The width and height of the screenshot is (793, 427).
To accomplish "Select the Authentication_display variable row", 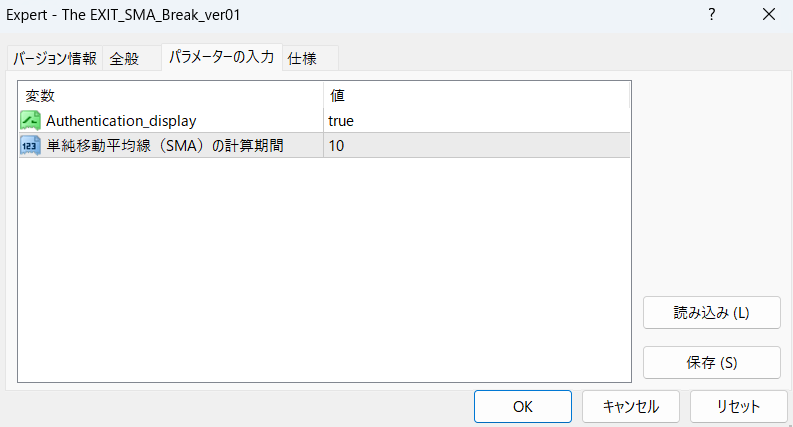I will click(x=121, y=121).
